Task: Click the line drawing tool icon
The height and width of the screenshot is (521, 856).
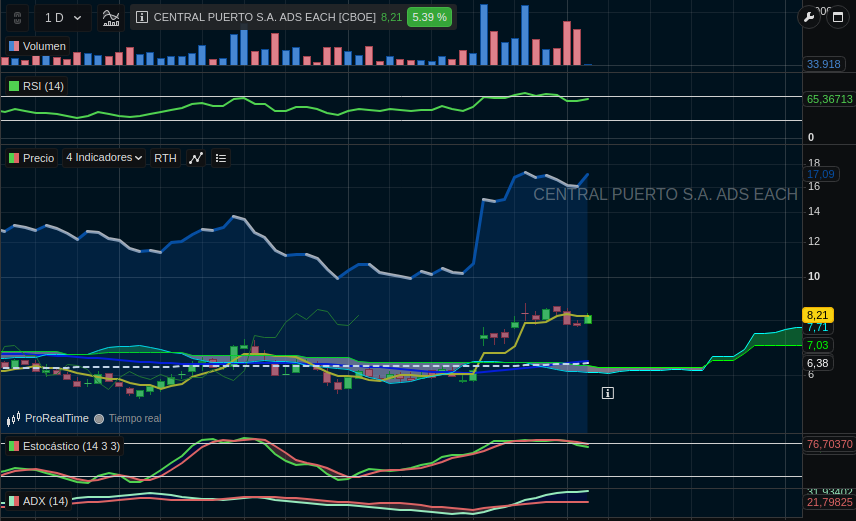Action: point(196,158)
